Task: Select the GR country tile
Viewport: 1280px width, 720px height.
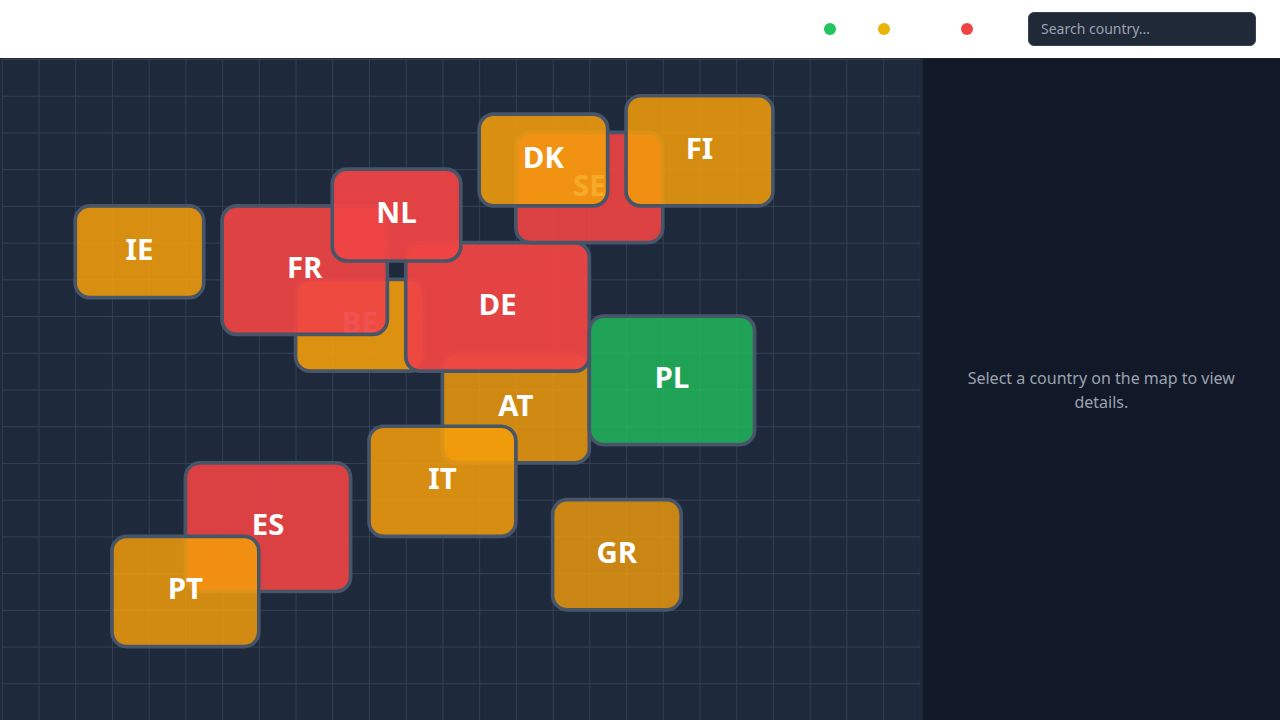Action: tap(617, 555)
